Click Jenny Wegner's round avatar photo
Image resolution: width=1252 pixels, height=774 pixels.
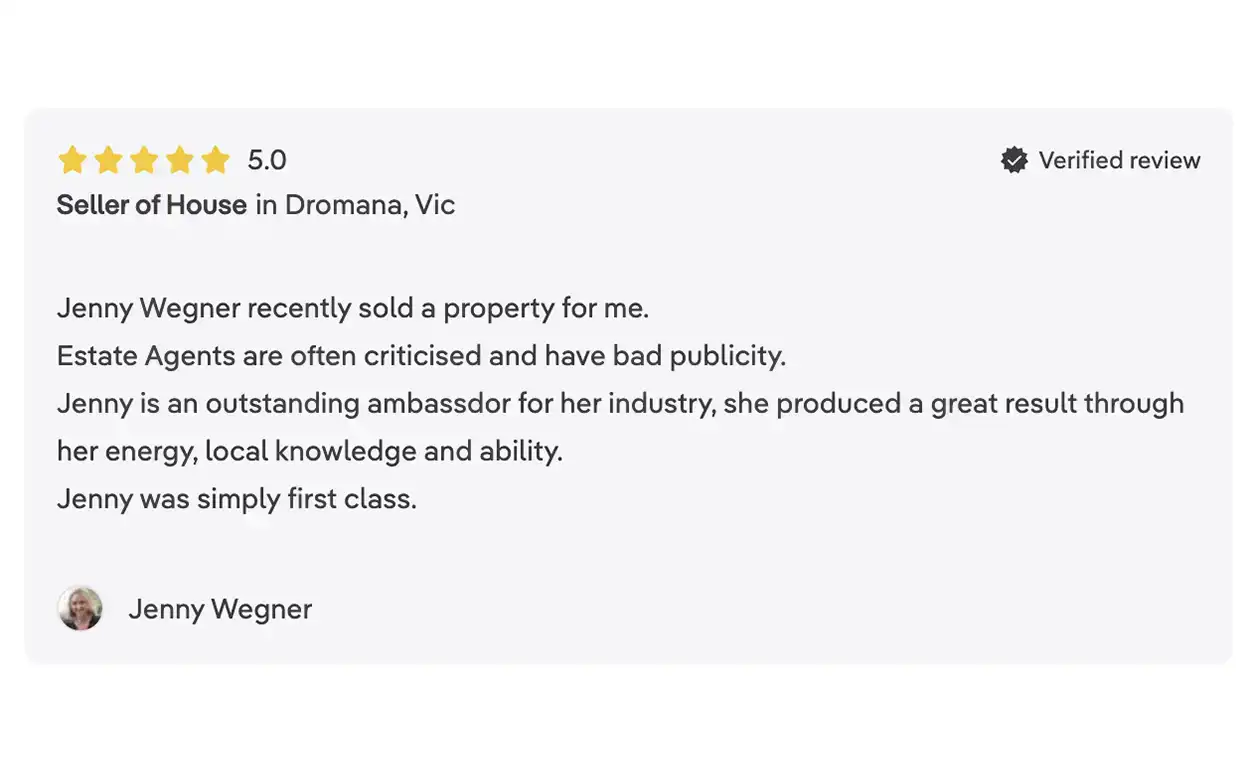click(80, 608)
